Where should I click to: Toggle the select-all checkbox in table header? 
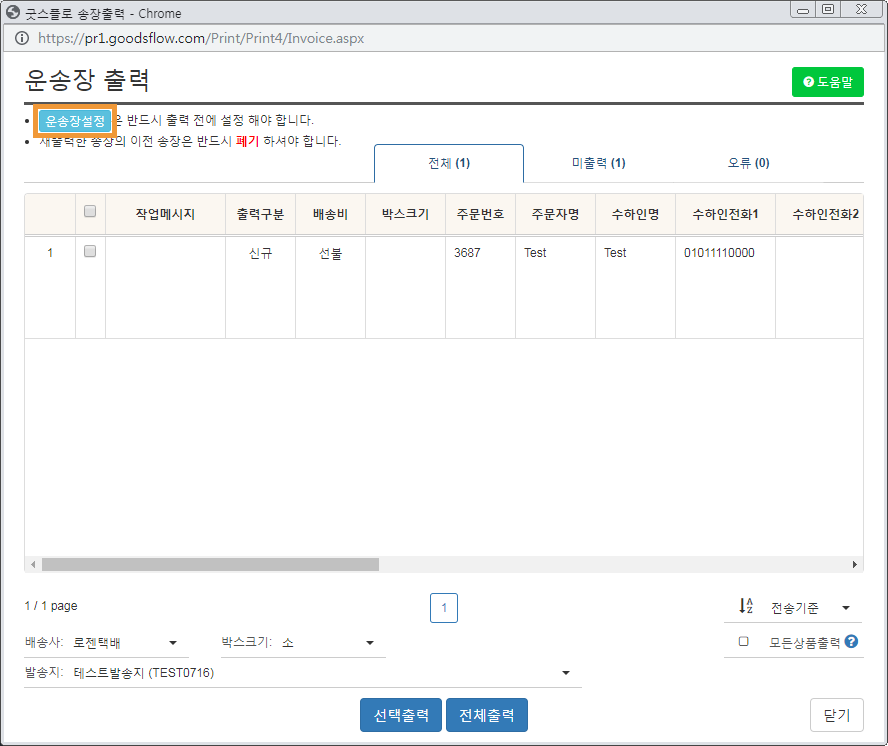[90, 211]
